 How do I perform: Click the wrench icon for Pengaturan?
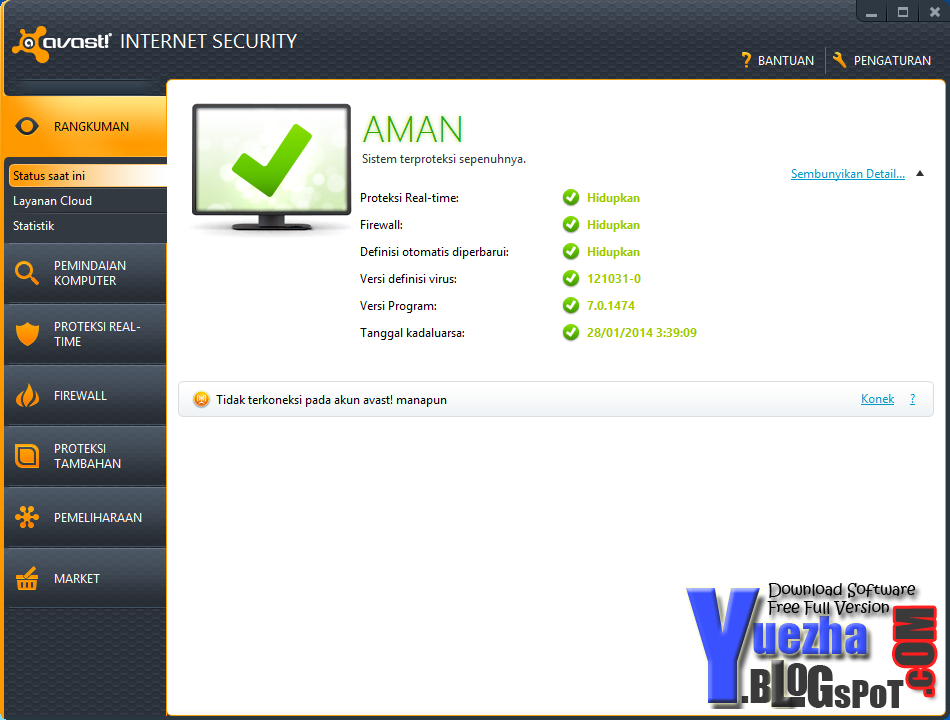(840, 60)
